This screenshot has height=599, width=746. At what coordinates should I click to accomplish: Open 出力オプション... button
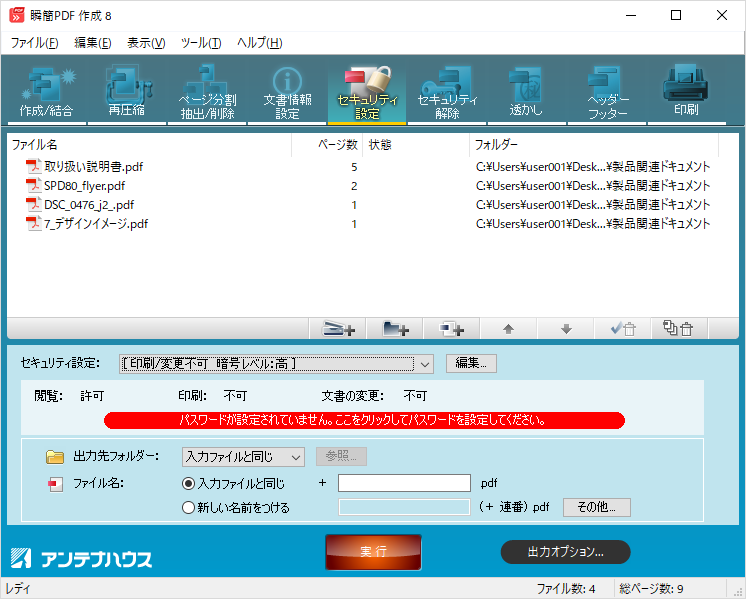tap(565, 552)
